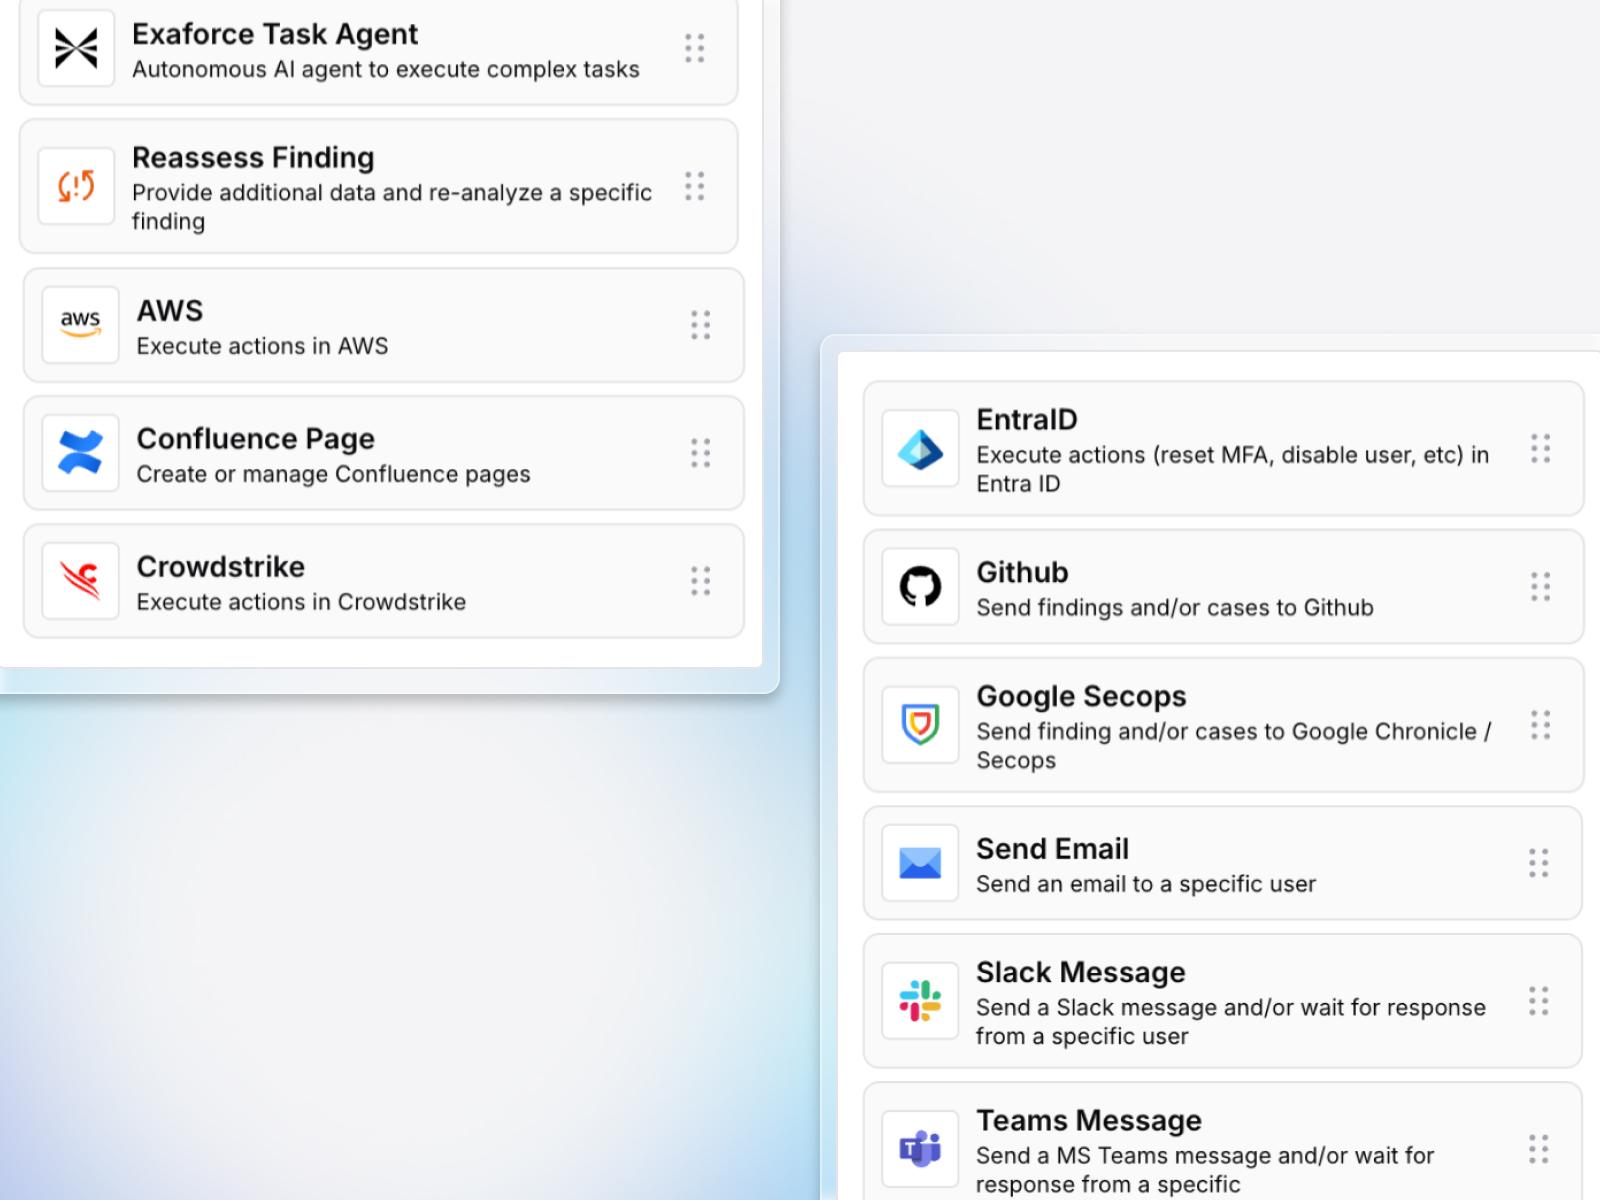Select the Send Email title

click(1052, 849)
